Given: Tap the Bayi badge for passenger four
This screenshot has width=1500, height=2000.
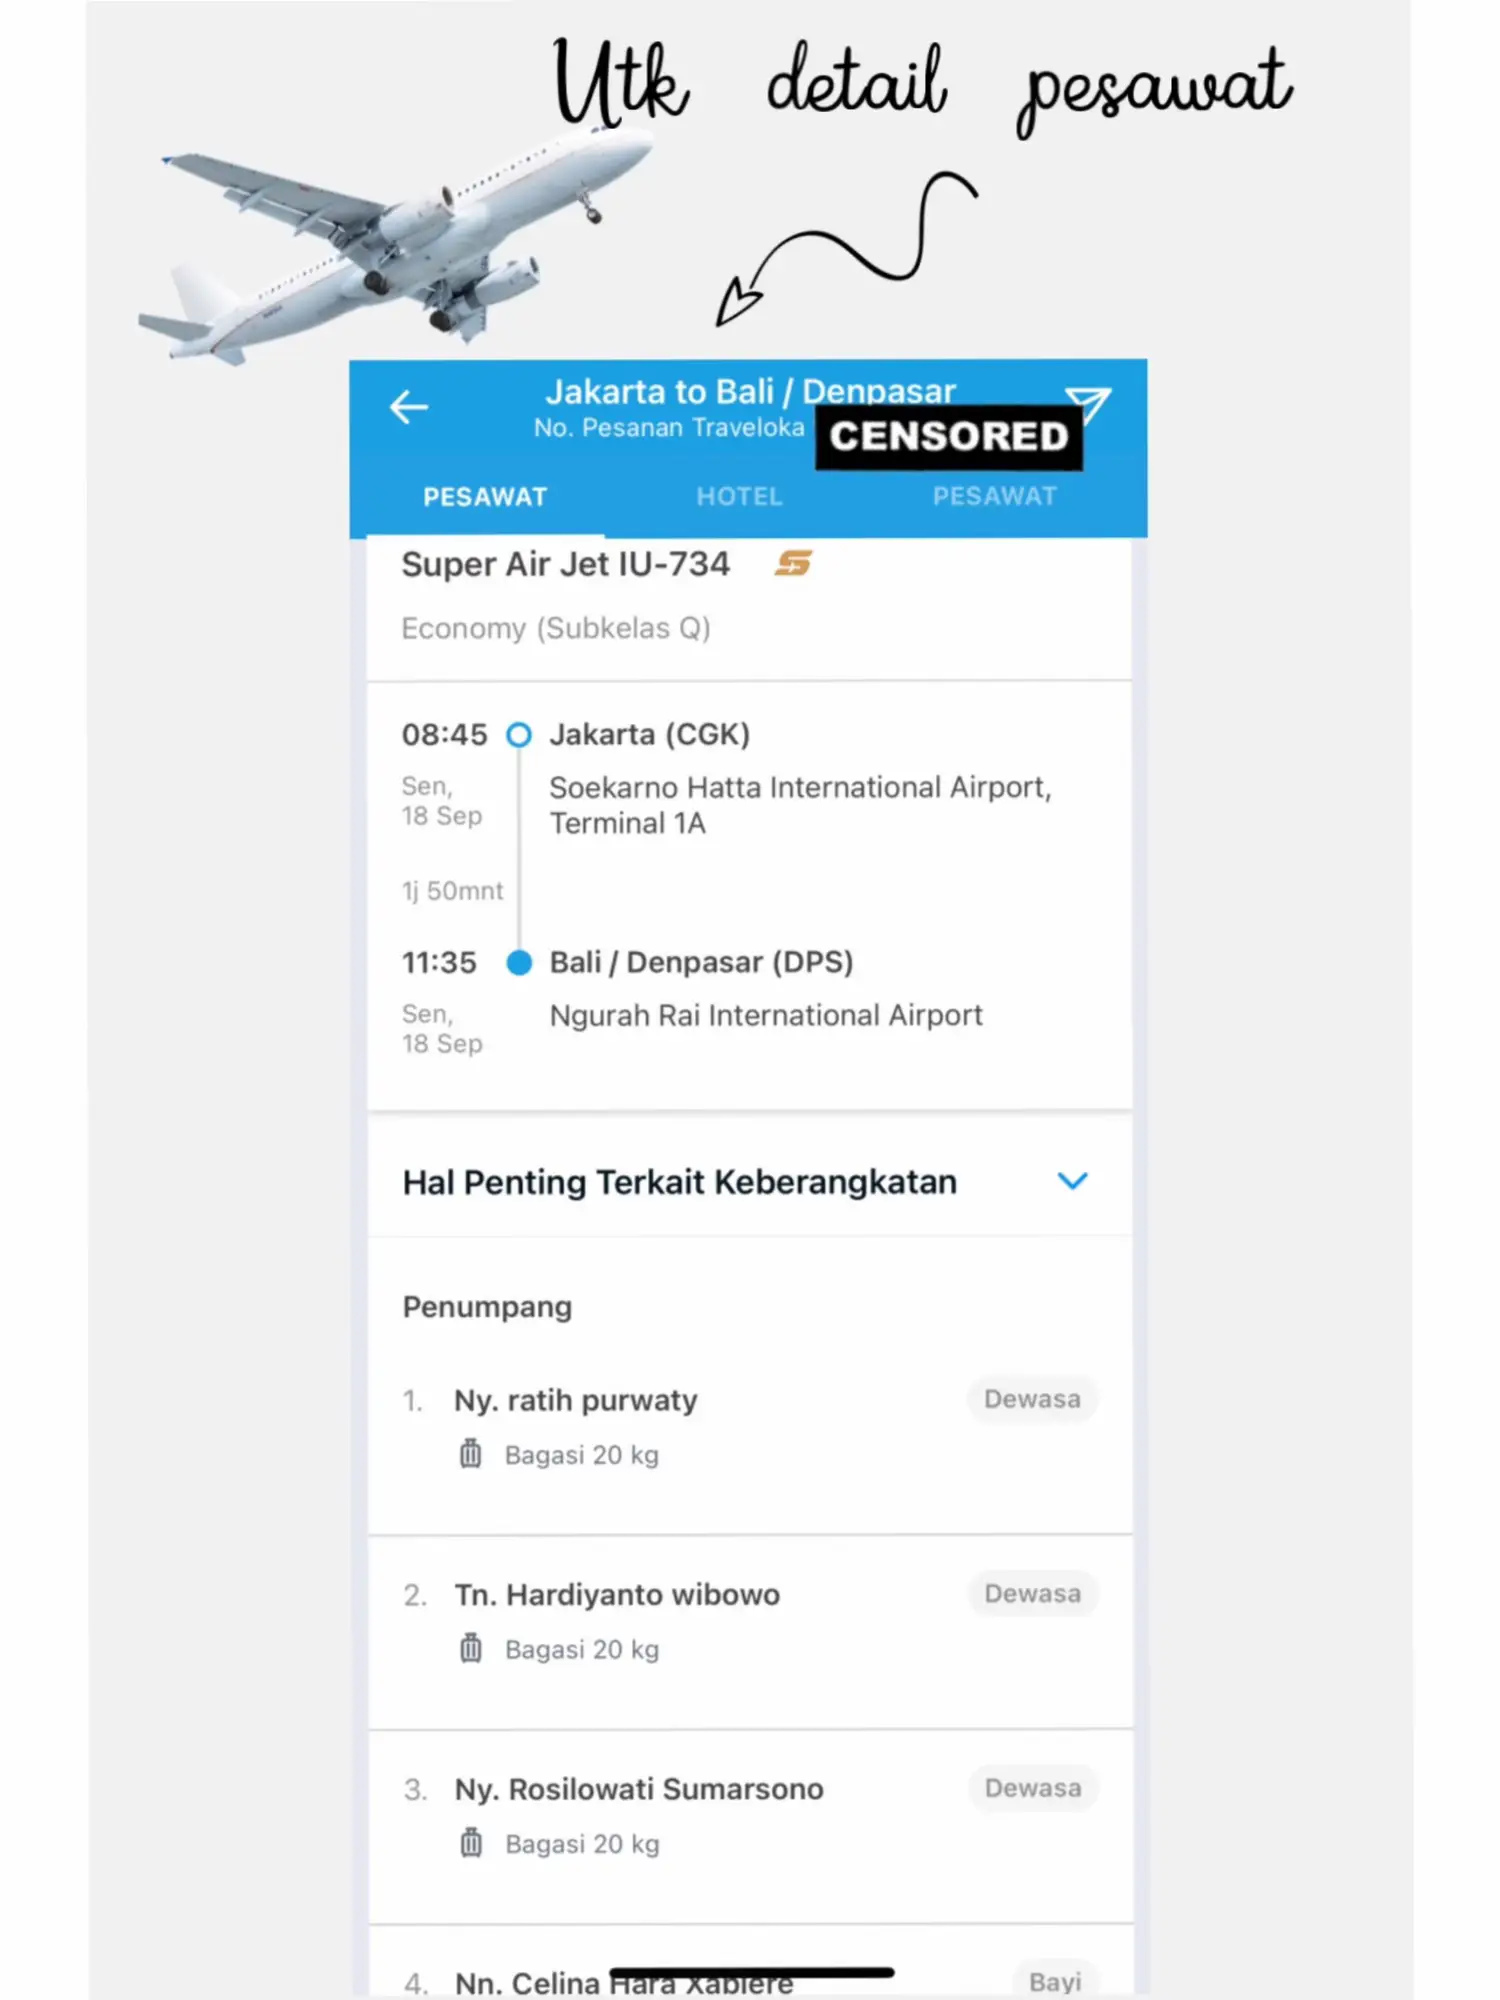Looking at the screenshot, I should (1055, 1981).
